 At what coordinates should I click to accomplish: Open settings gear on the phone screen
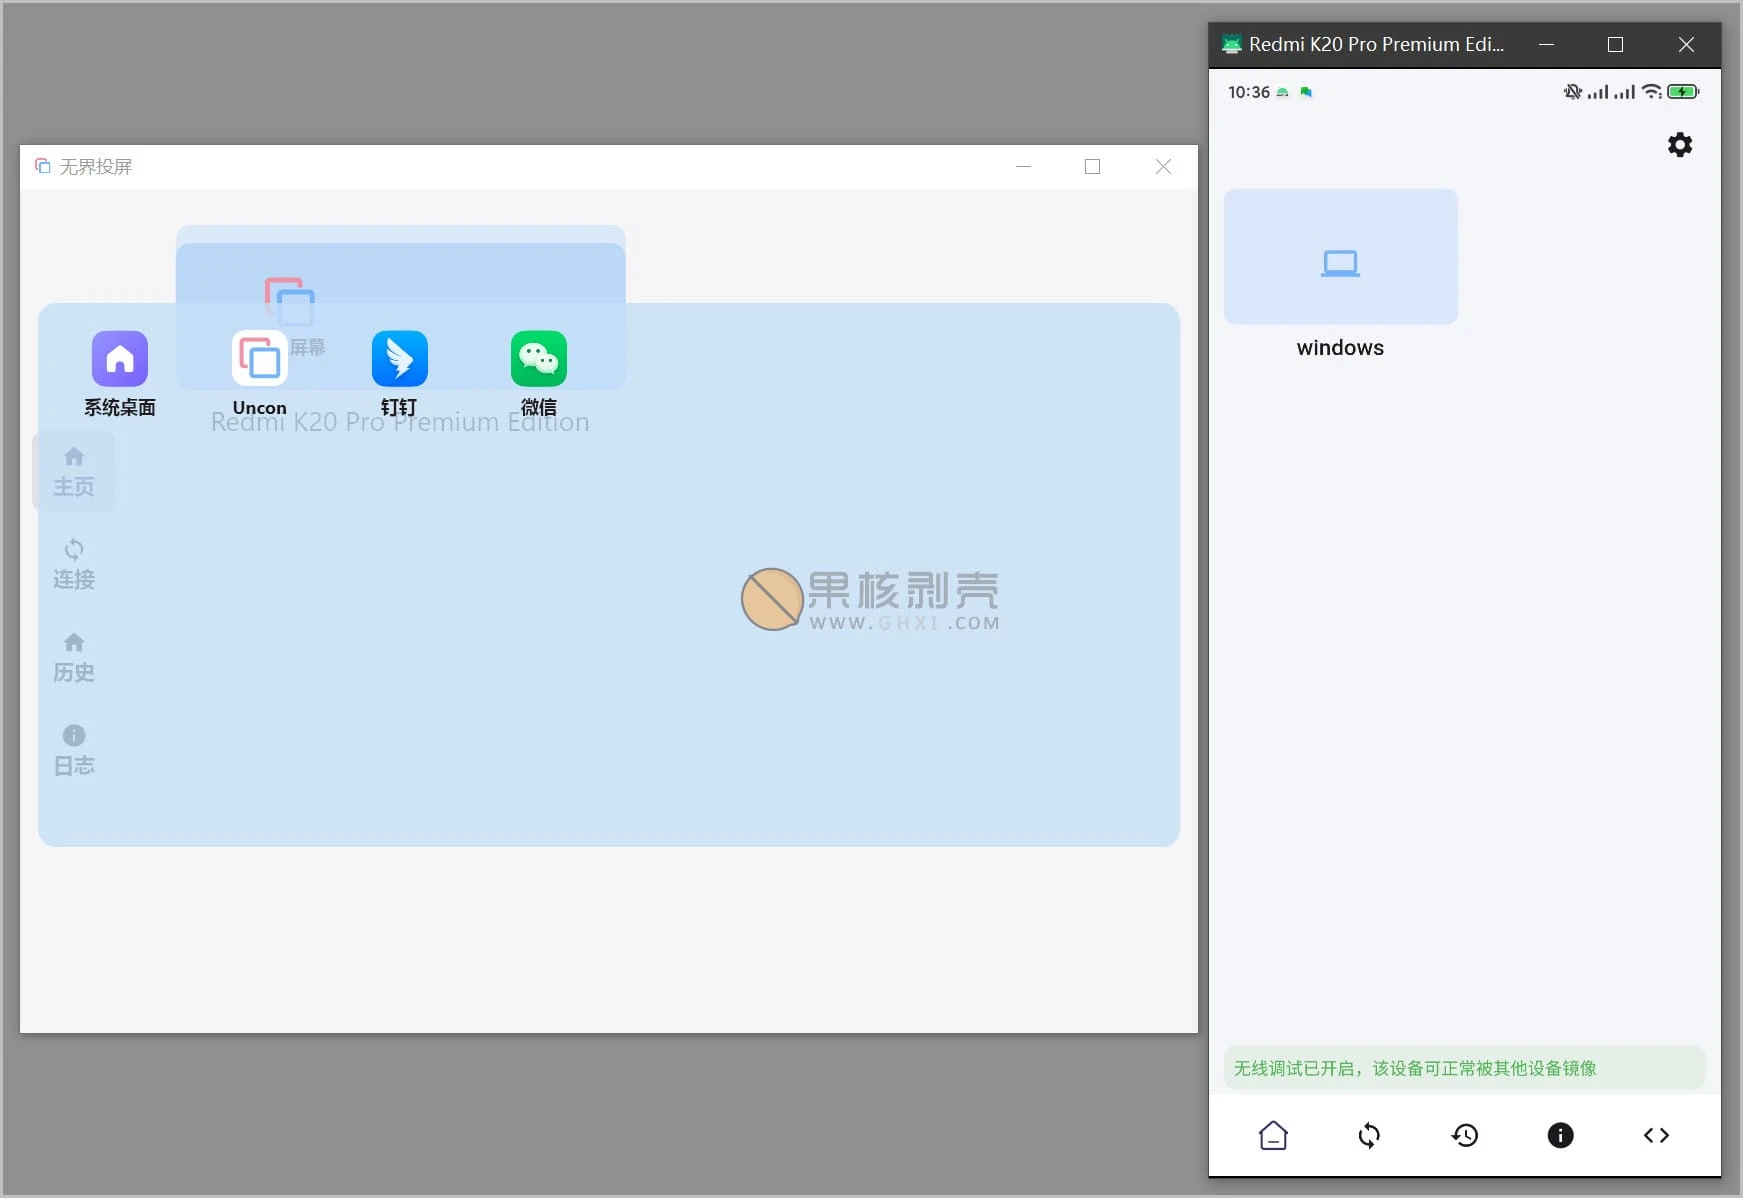[1679, 144]
